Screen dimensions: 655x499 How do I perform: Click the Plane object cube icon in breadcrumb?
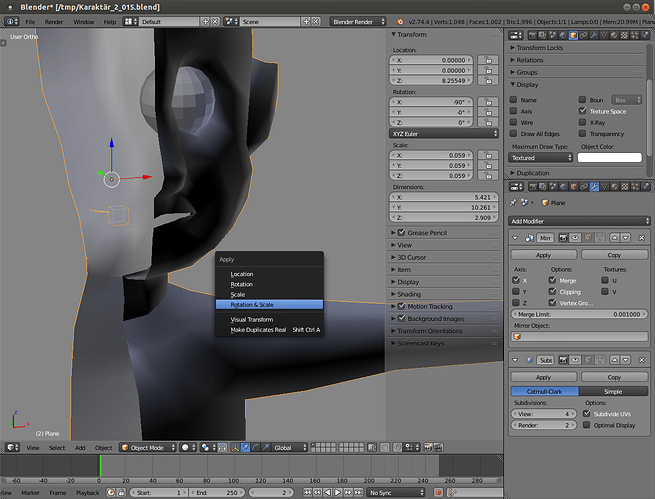[545, 203]
